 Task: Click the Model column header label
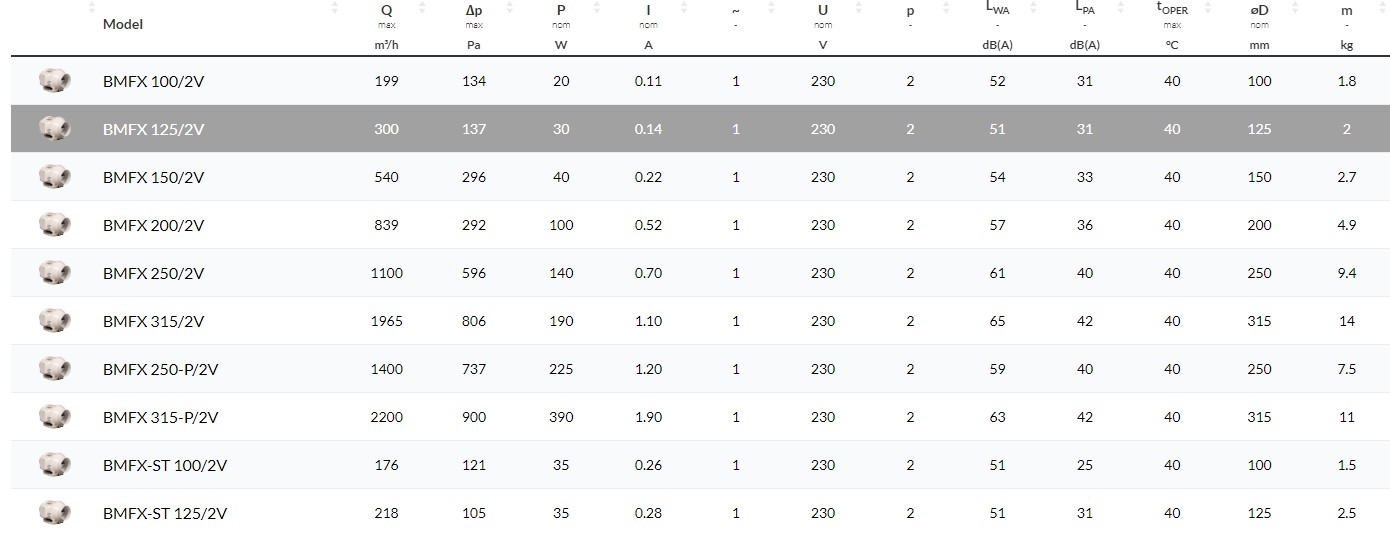click(123, 24)
